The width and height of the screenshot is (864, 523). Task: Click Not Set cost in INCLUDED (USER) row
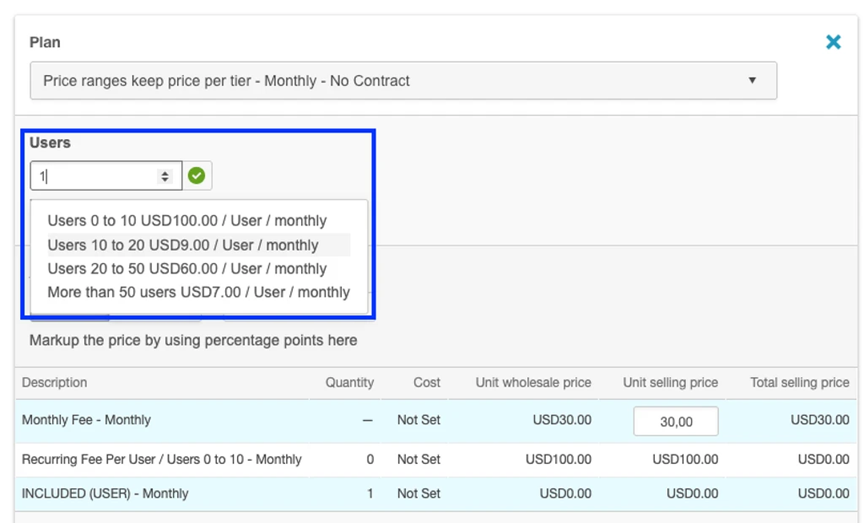point(419,493)
